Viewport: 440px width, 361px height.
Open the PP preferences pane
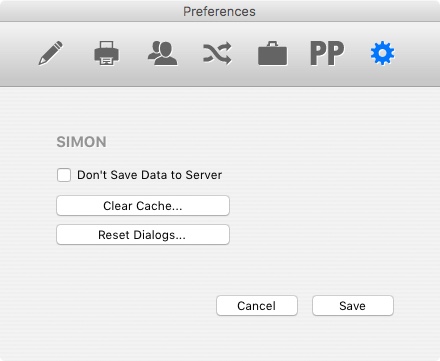327,53
